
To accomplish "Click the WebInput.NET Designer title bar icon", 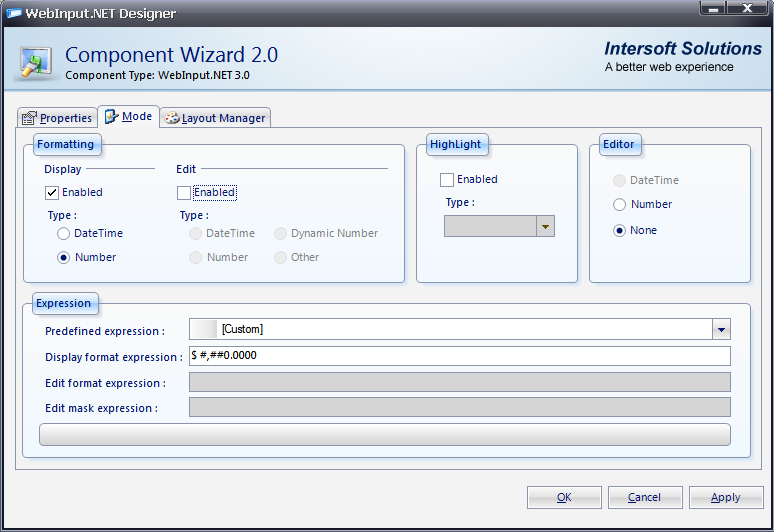I will tap(15, 13).
